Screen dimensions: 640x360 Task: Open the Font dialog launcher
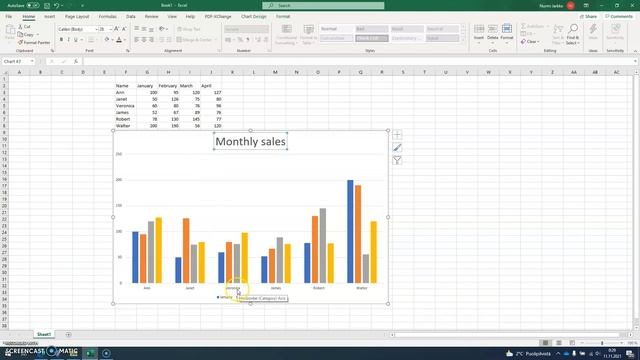(x=128, y=51)
